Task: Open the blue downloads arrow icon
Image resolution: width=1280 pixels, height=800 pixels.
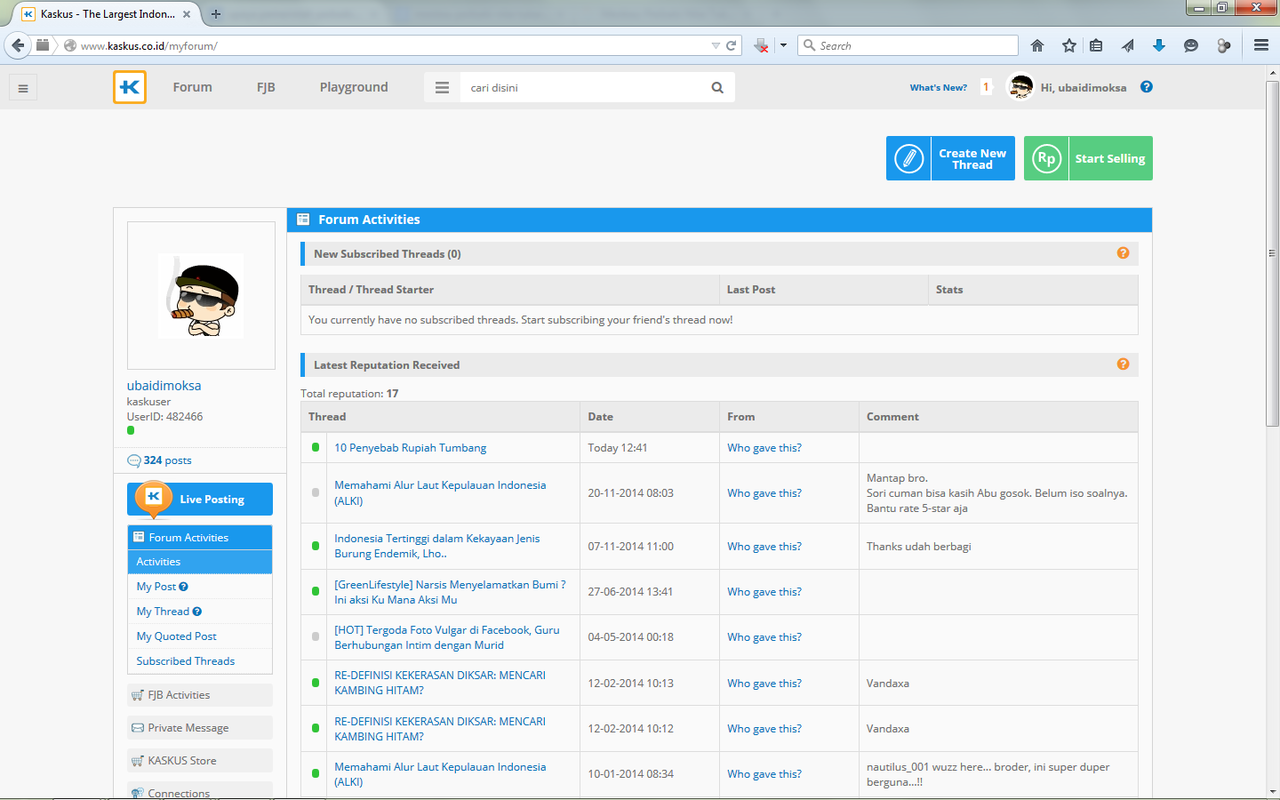Action: (x=1159, y=45)
